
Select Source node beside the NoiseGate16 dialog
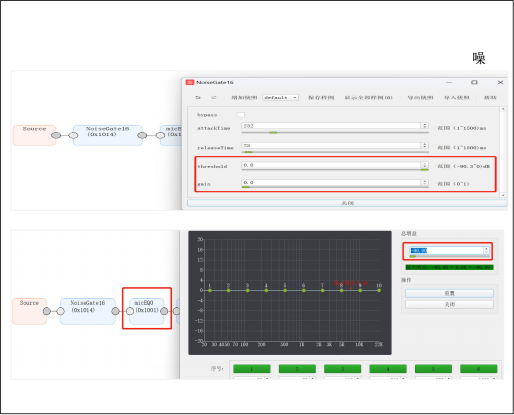pos(34,135)
